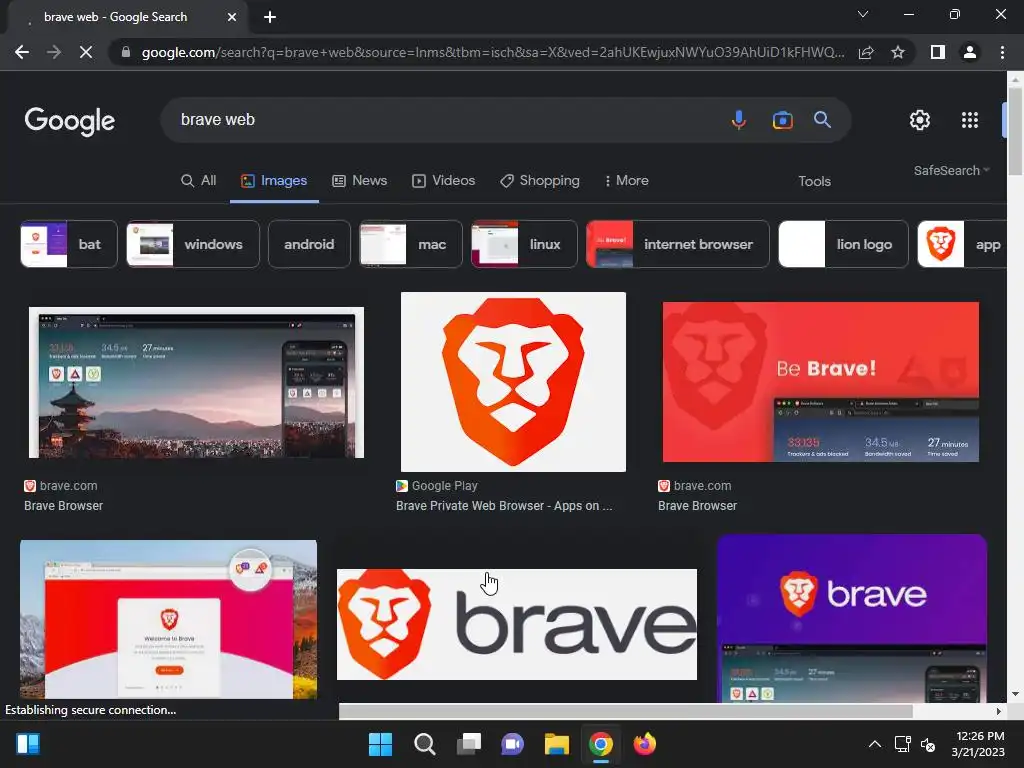Open Brave lion logo image result
Image resolution: width=1024 pixels, height=768 pixels.
click(x=513, y=381)
